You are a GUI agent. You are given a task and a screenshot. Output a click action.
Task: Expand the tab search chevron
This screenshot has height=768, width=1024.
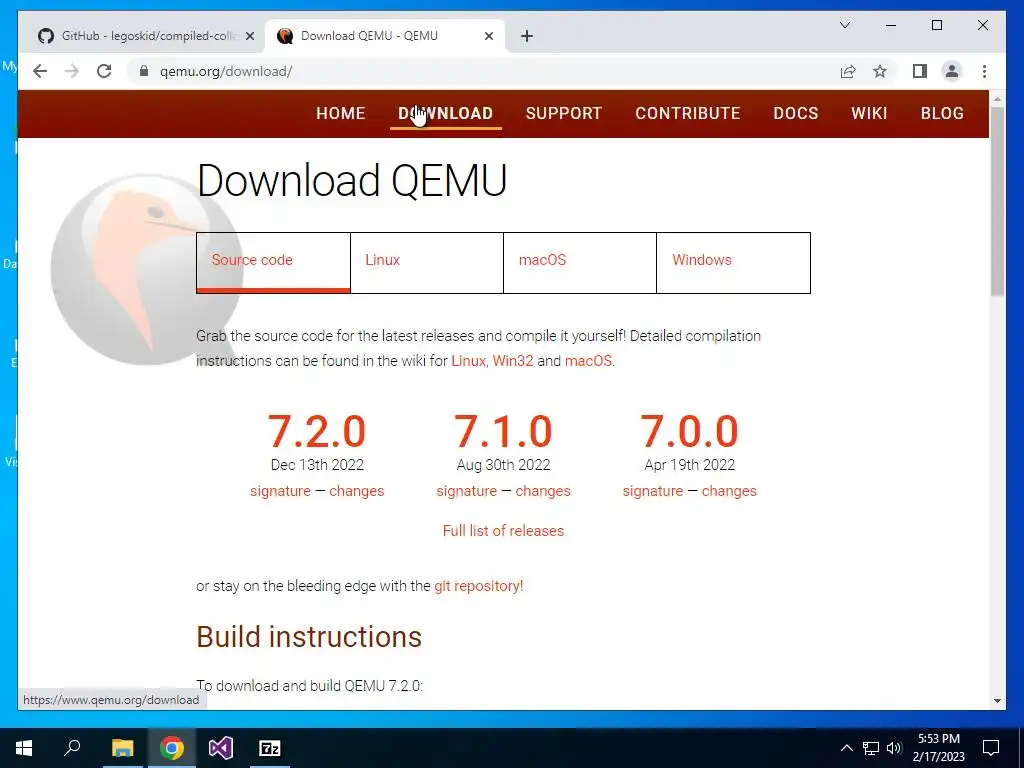[845, 25]
